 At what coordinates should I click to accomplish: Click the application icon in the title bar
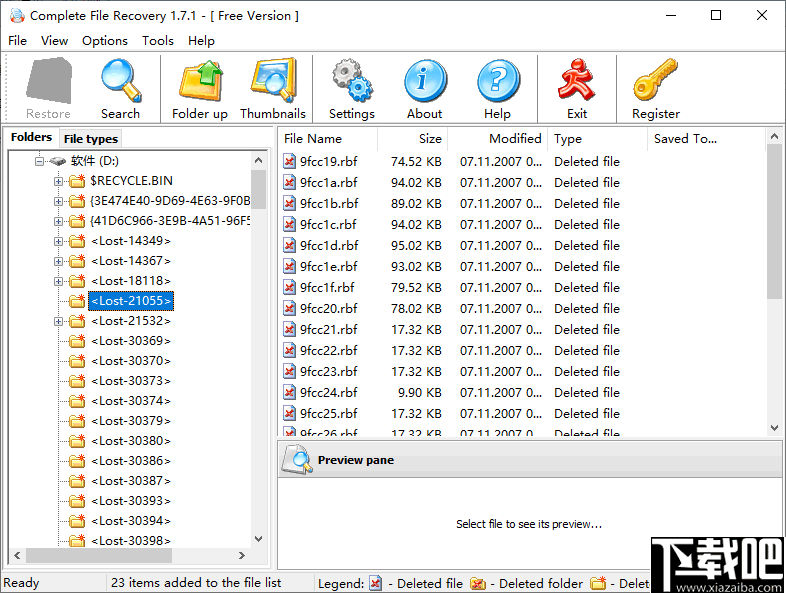point(17,16)
